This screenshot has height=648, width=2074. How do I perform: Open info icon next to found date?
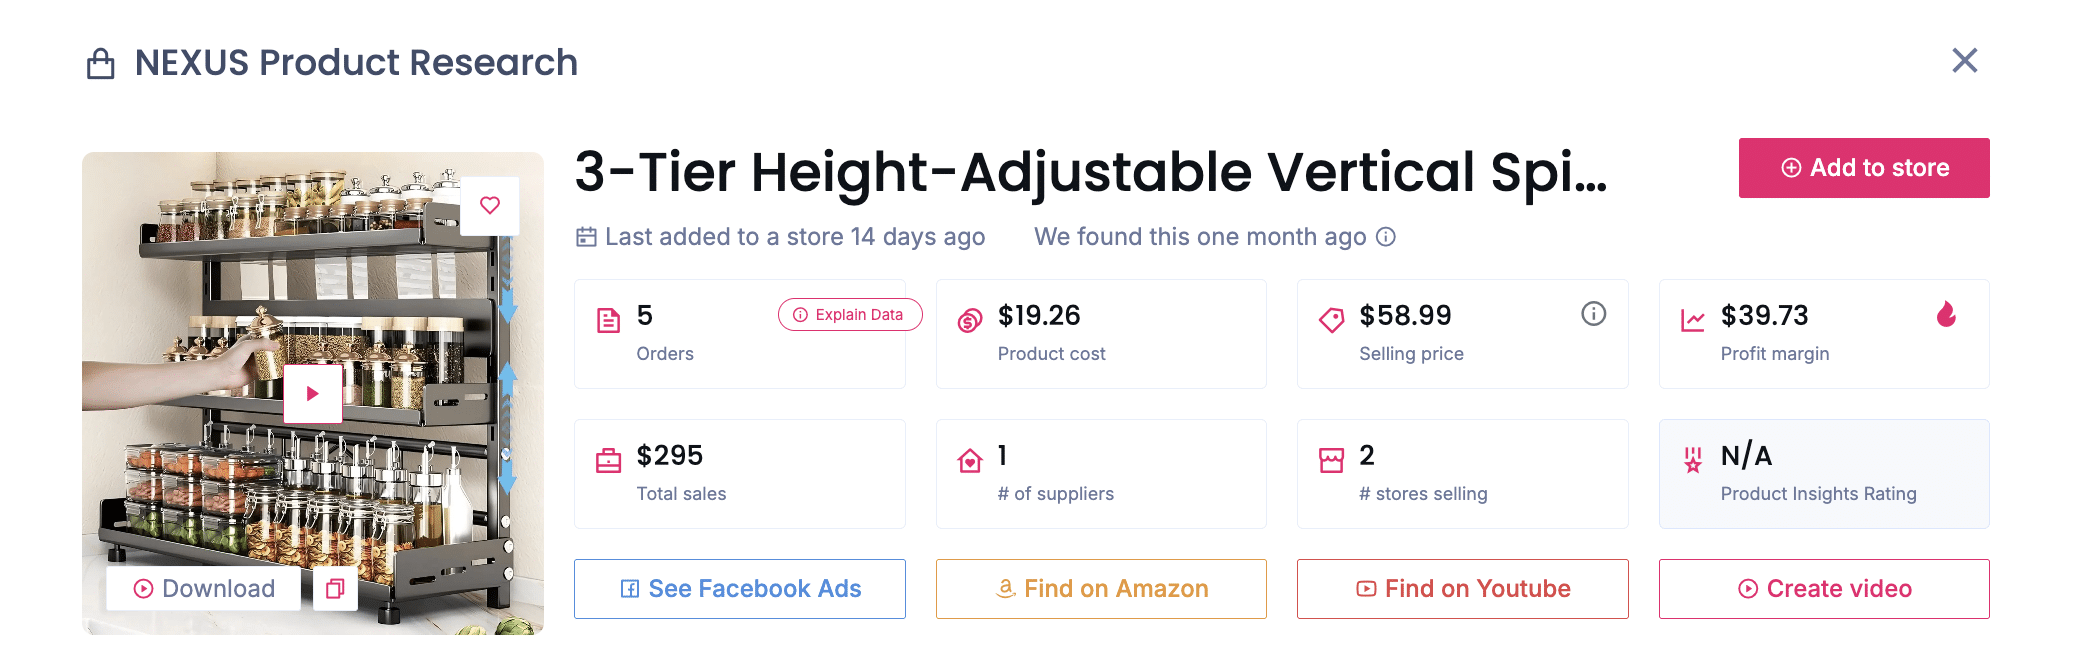click(1386, 237)
